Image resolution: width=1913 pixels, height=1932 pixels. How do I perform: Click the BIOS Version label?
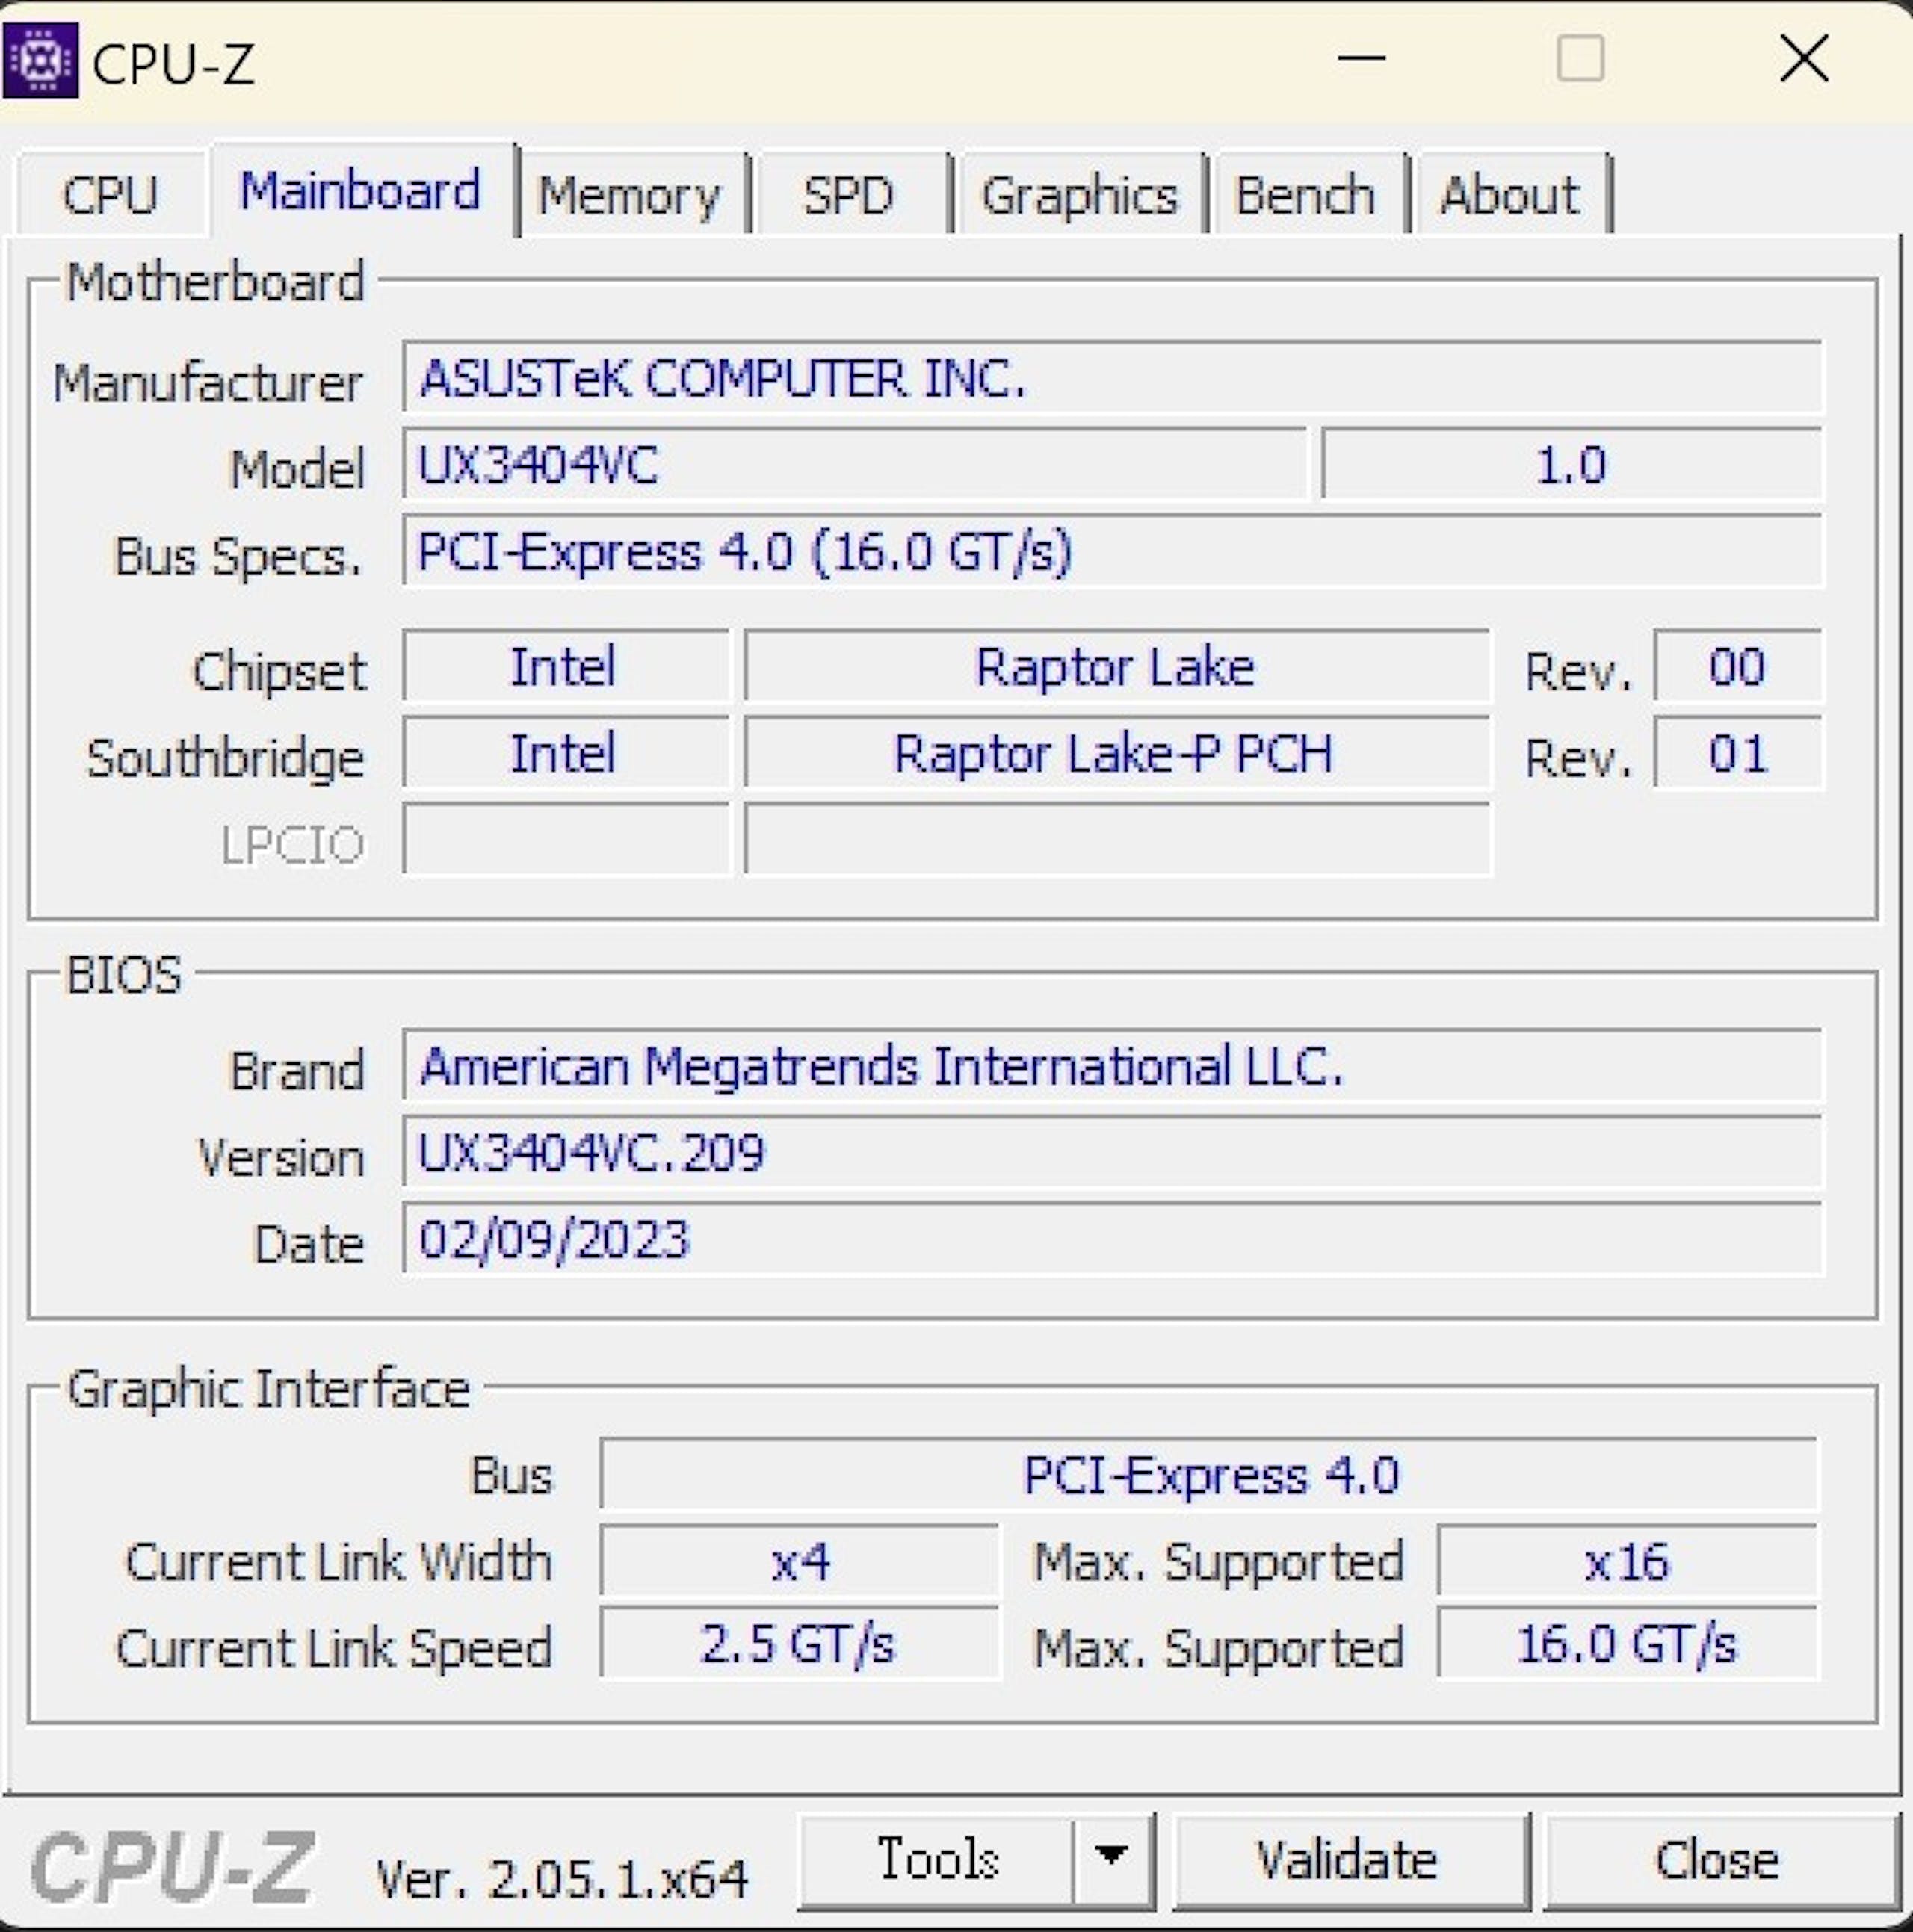pos(281,1158)
